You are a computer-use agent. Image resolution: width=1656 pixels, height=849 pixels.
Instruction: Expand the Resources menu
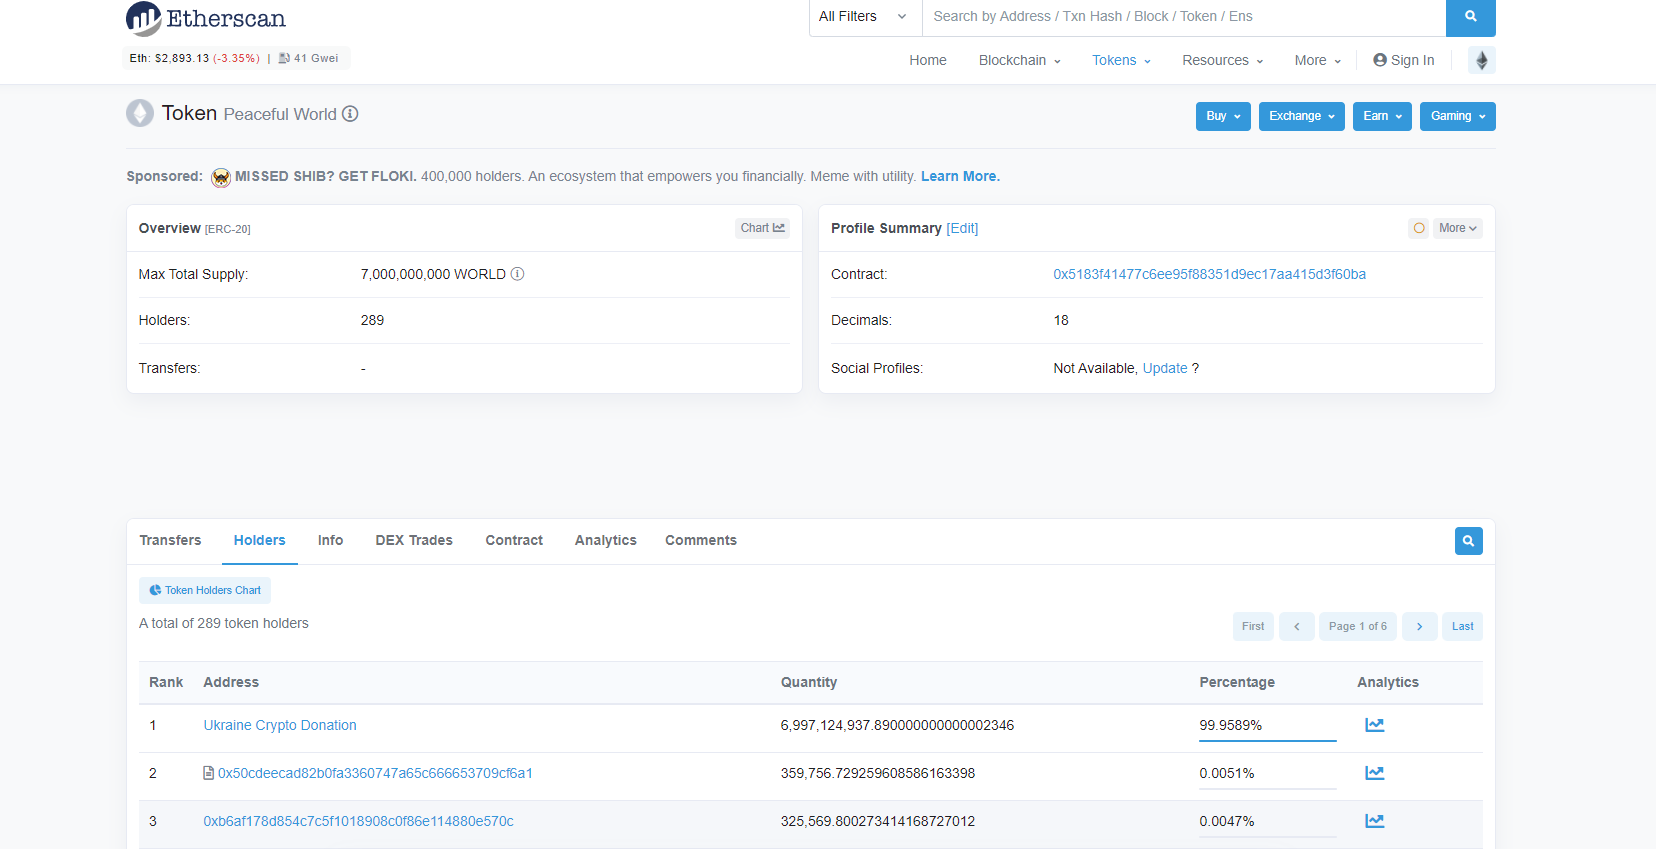(1222, 60)
